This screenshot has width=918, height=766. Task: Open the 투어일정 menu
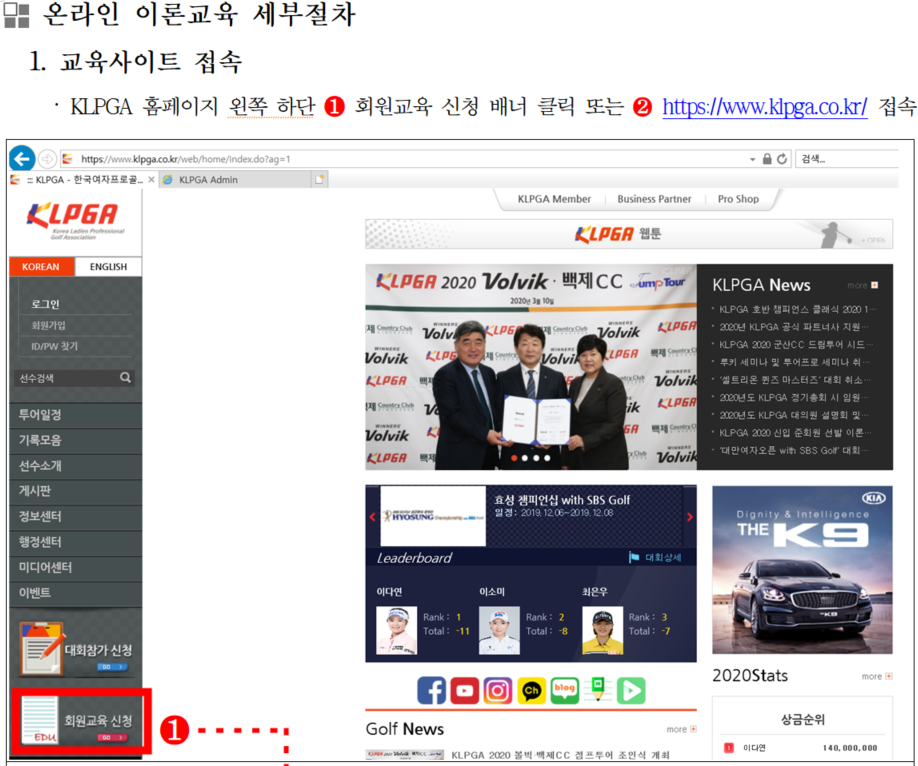tap(76, 415)
